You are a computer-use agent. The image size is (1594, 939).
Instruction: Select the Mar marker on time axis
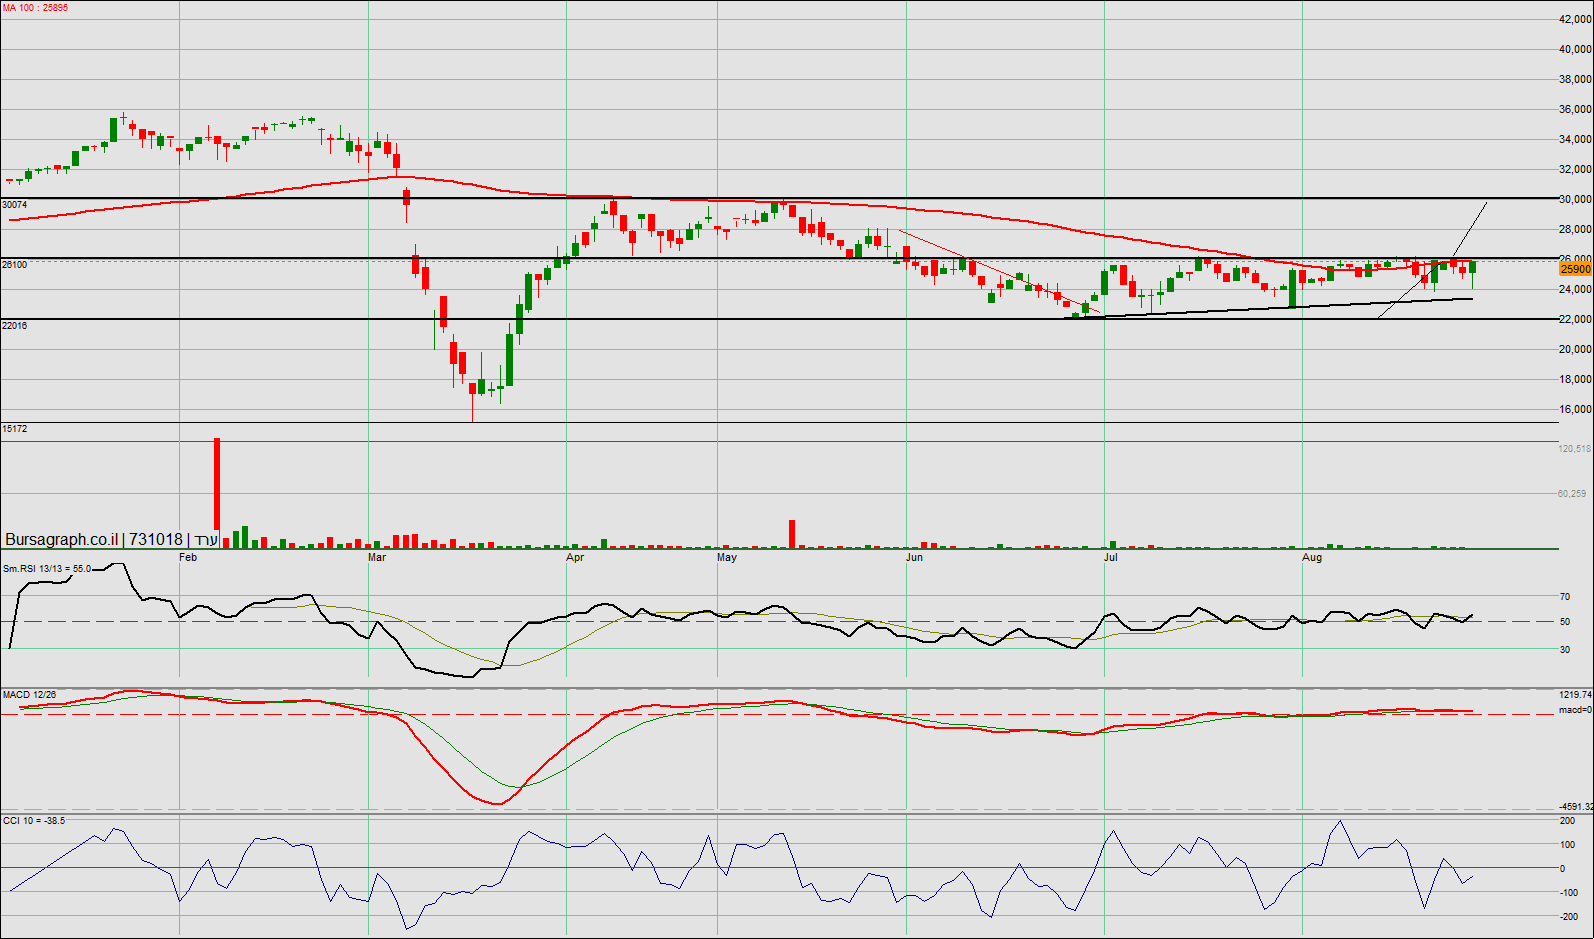pyautogui.click(x=377, y=557)
